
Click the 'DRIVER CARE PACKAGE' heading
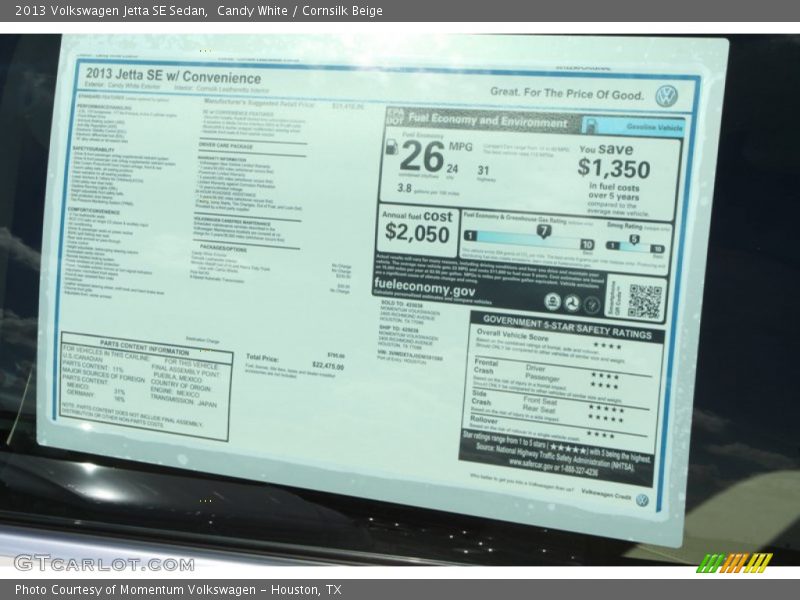coord(226,146)
